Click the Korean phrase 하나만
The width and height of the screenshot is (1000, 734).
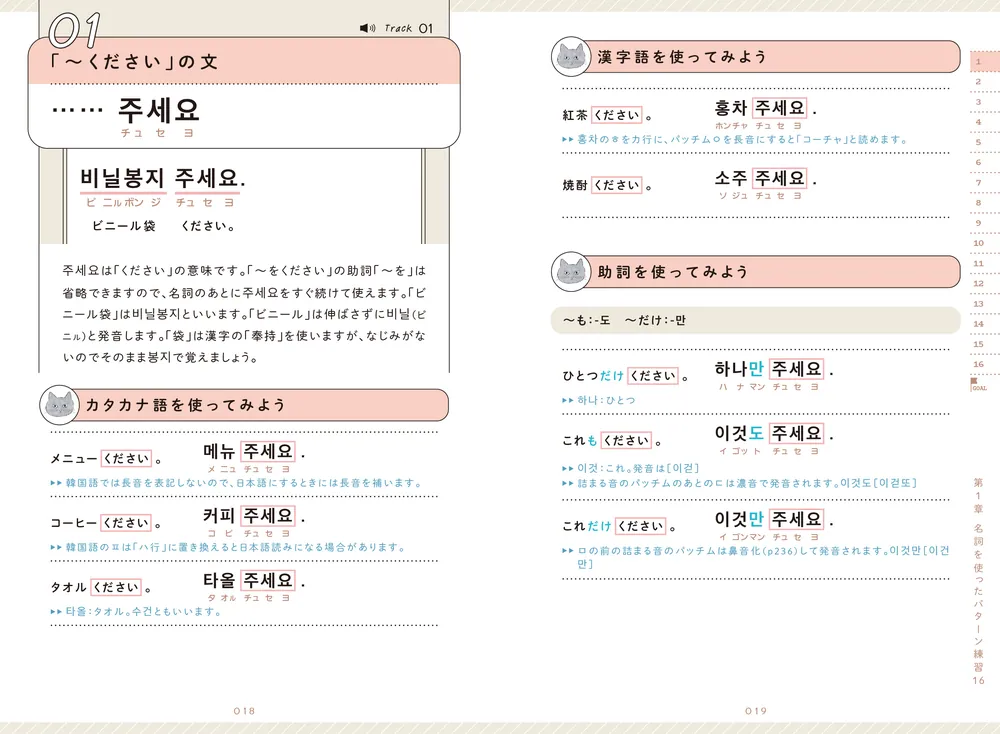[x=739, y=369]
